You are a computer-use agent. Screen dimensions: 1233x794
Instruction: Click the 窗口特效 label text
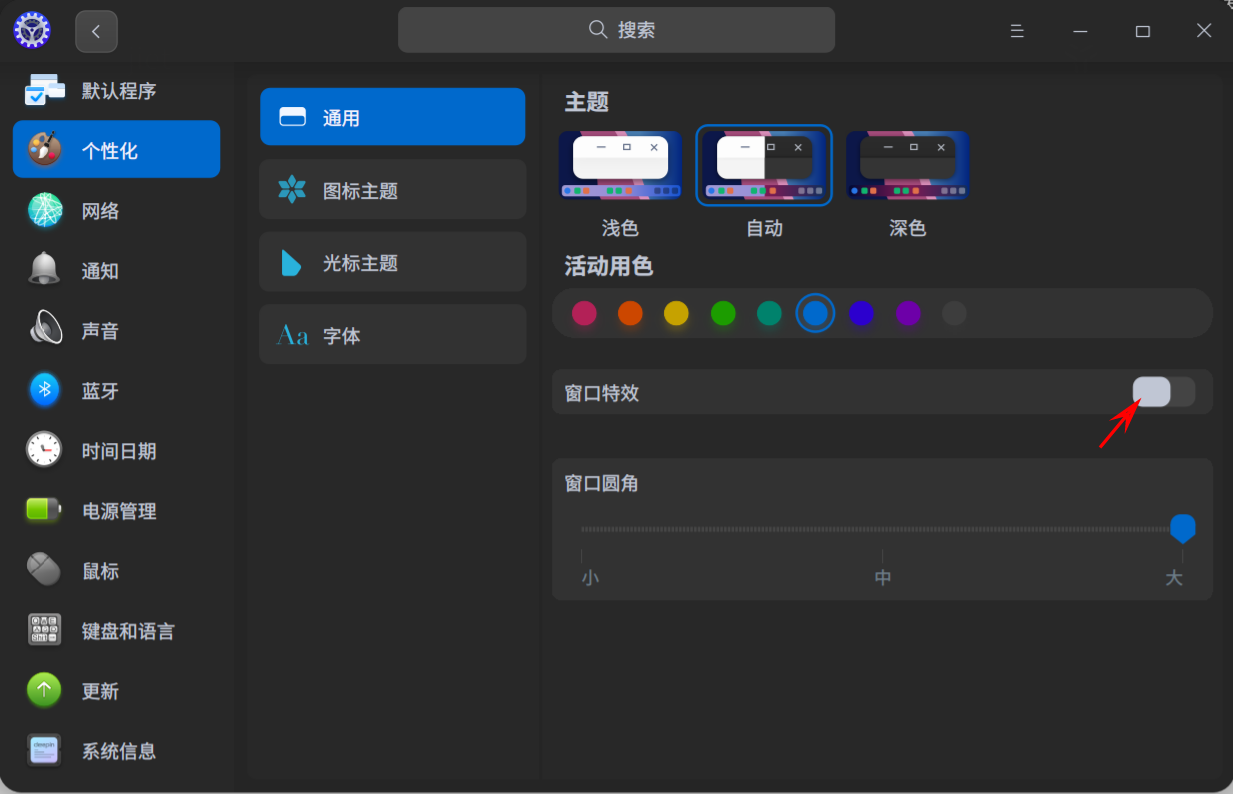click(602, 393)
